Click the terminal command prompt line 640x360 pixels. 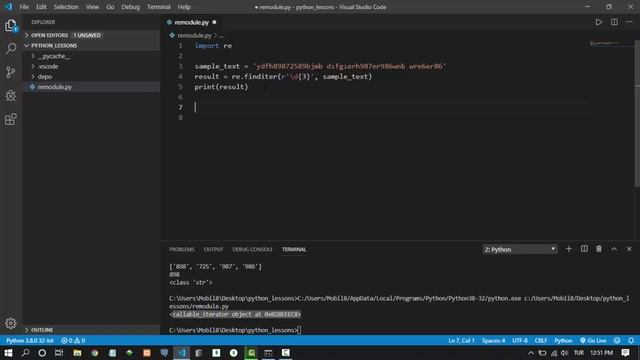[235, 330]
